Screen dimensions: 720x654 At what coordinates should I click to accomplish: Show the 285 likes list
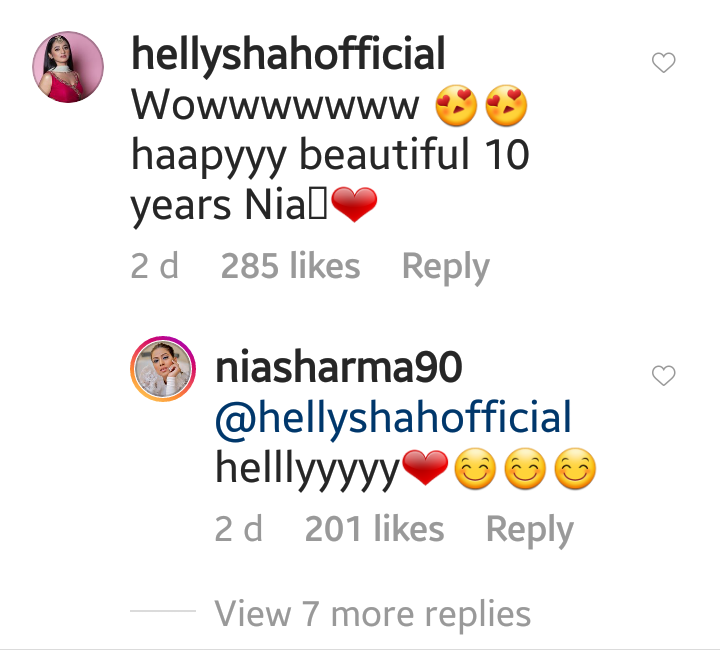290,266
